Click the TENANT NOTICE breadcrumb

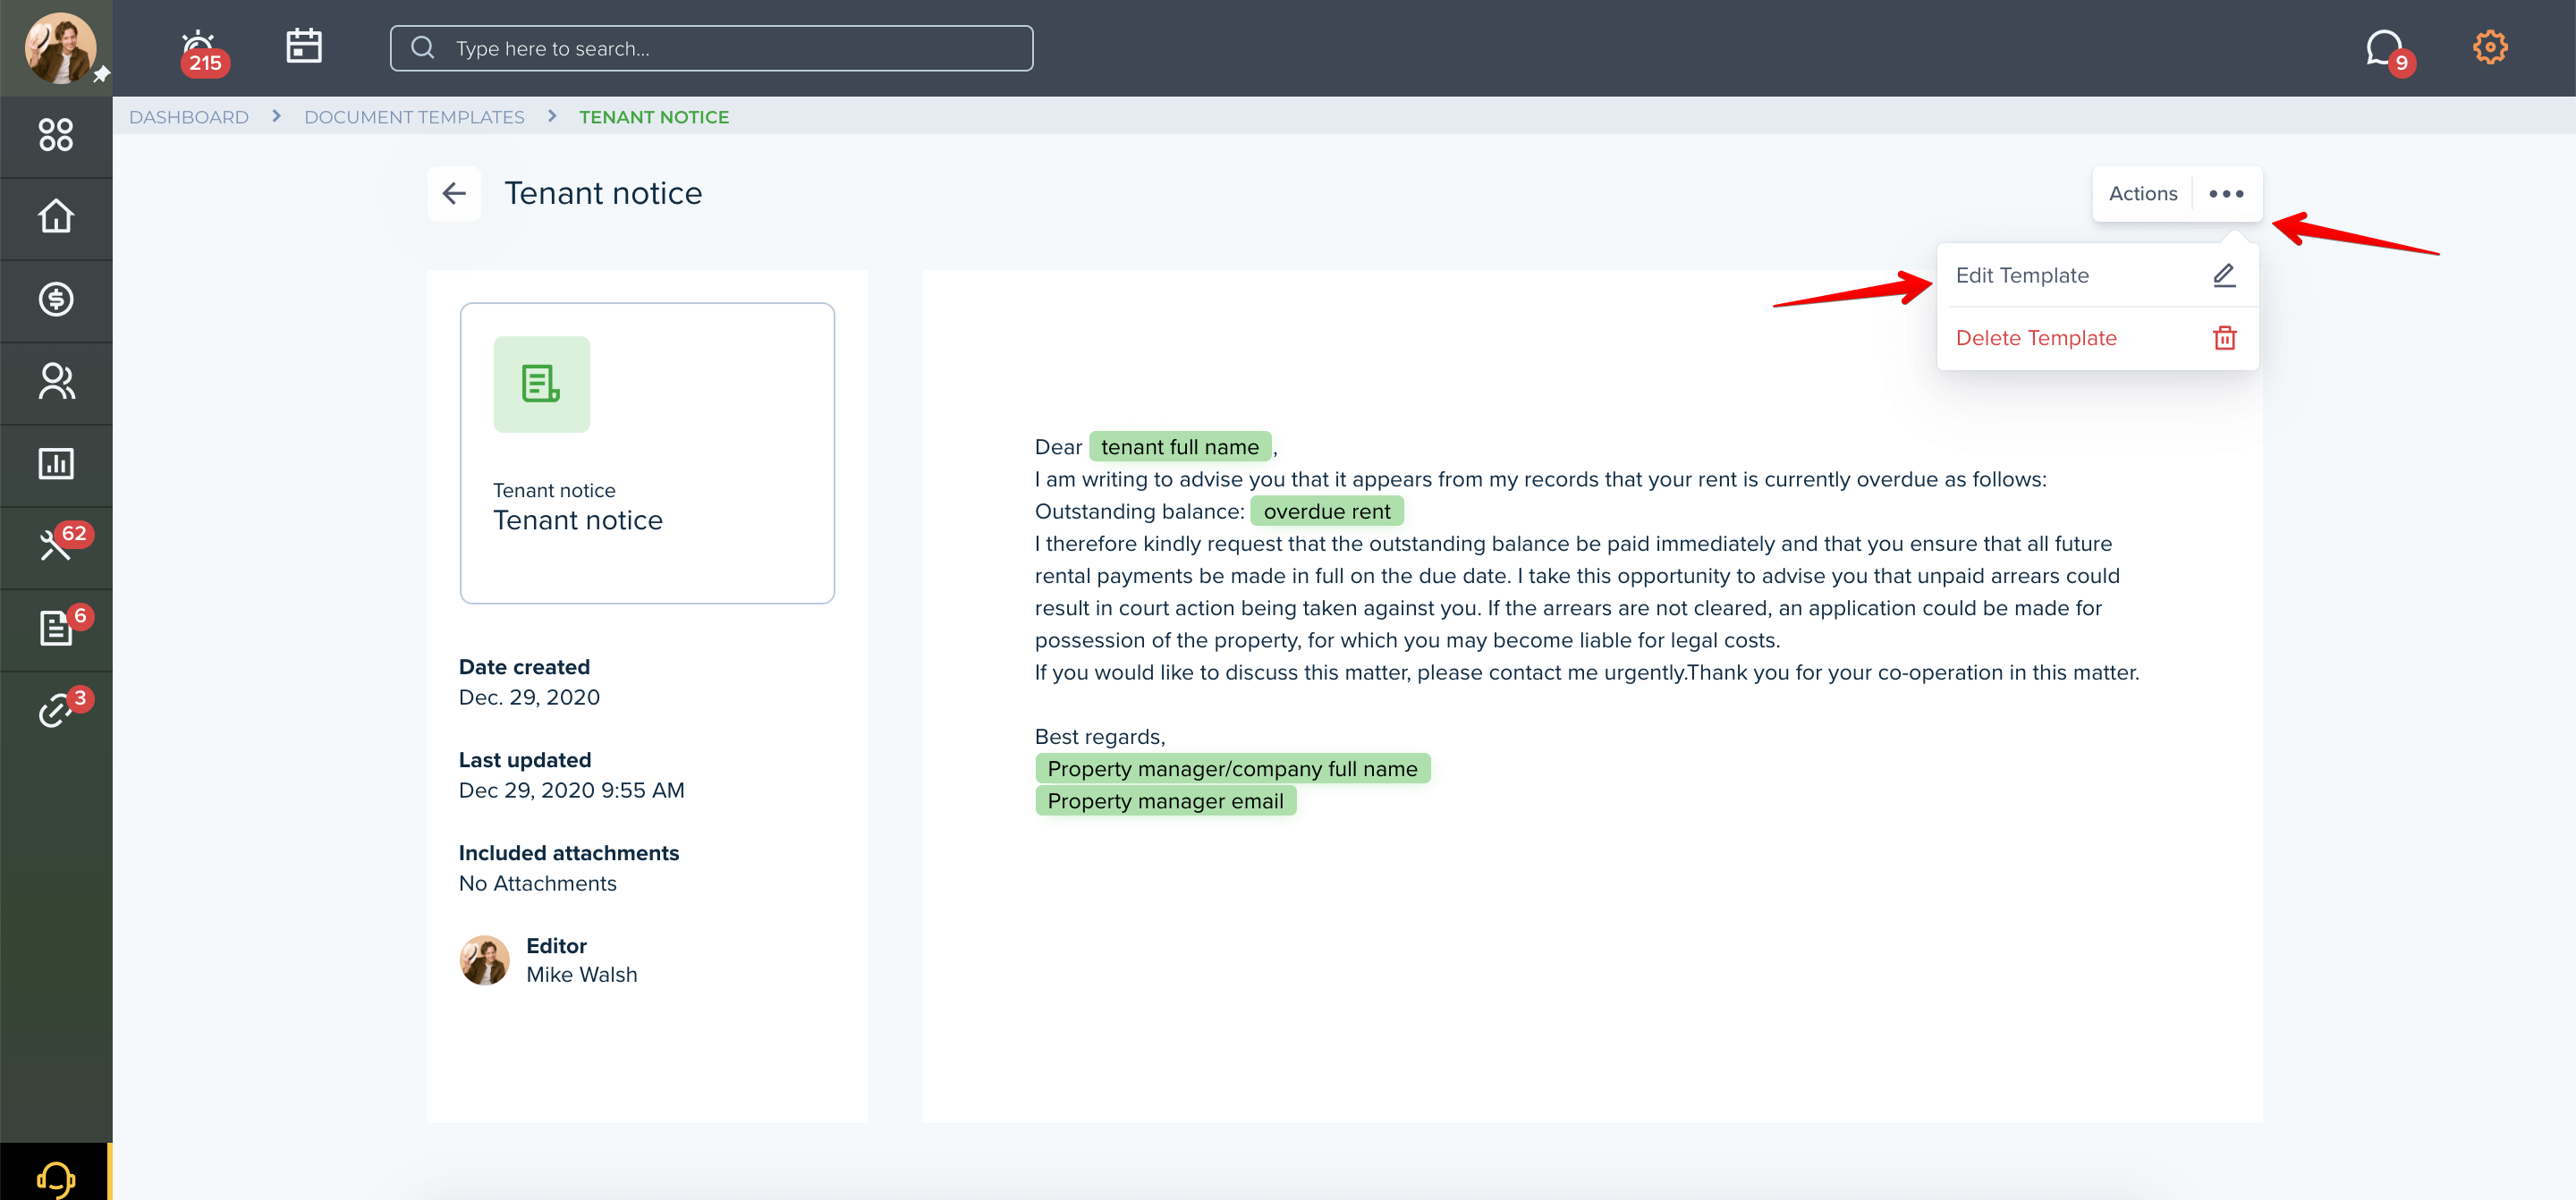[654, 117]
